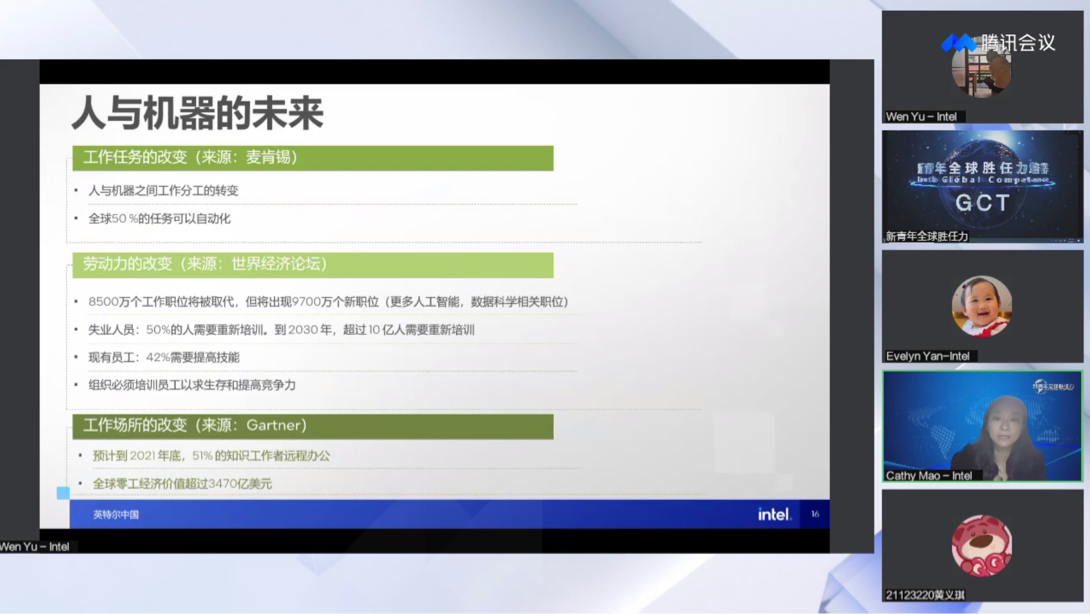Click the slide page number 16
This screenshot has width=1090, height=614.
coord(814,514)
